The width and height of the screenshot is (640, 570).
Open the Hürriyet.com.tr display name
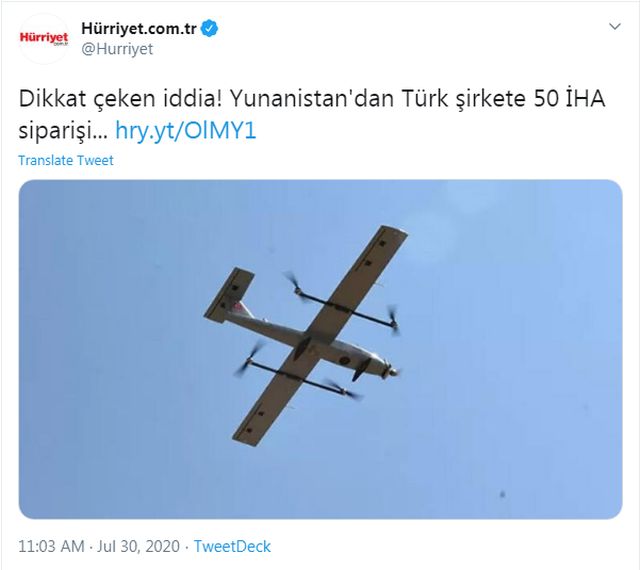139,29
